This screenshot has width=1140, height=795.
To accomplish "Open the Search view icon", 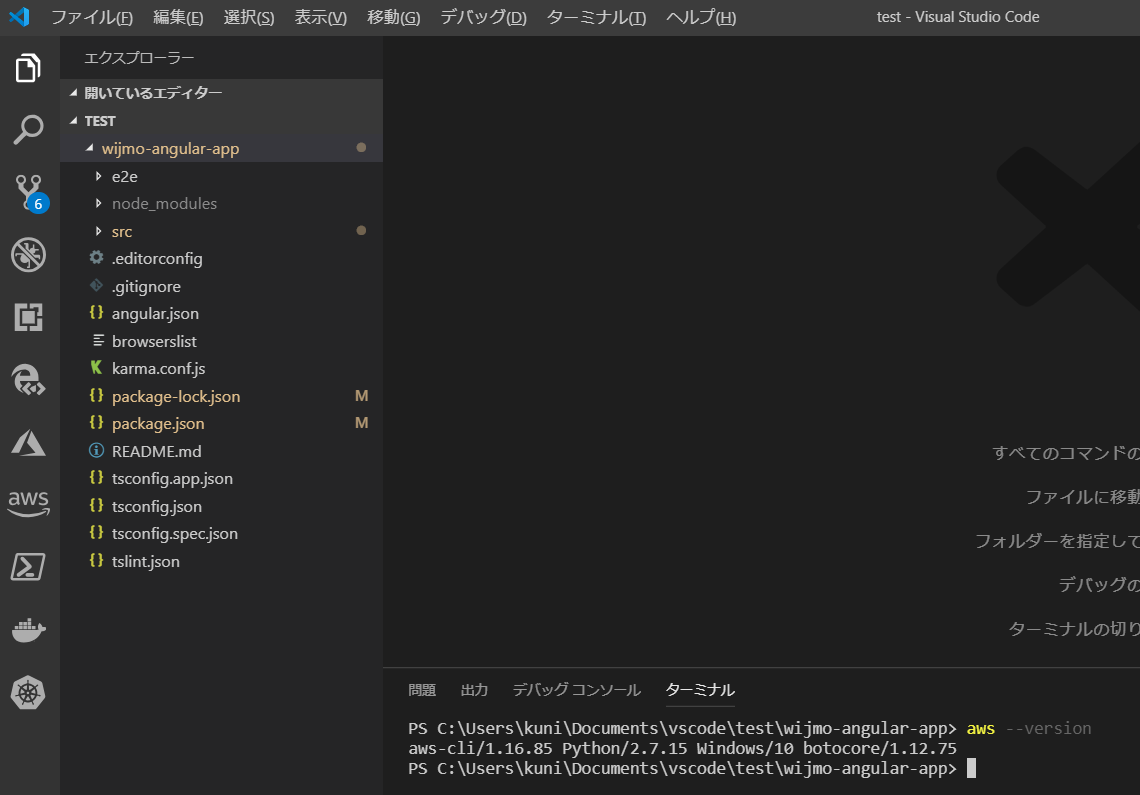I will point(28,129).
